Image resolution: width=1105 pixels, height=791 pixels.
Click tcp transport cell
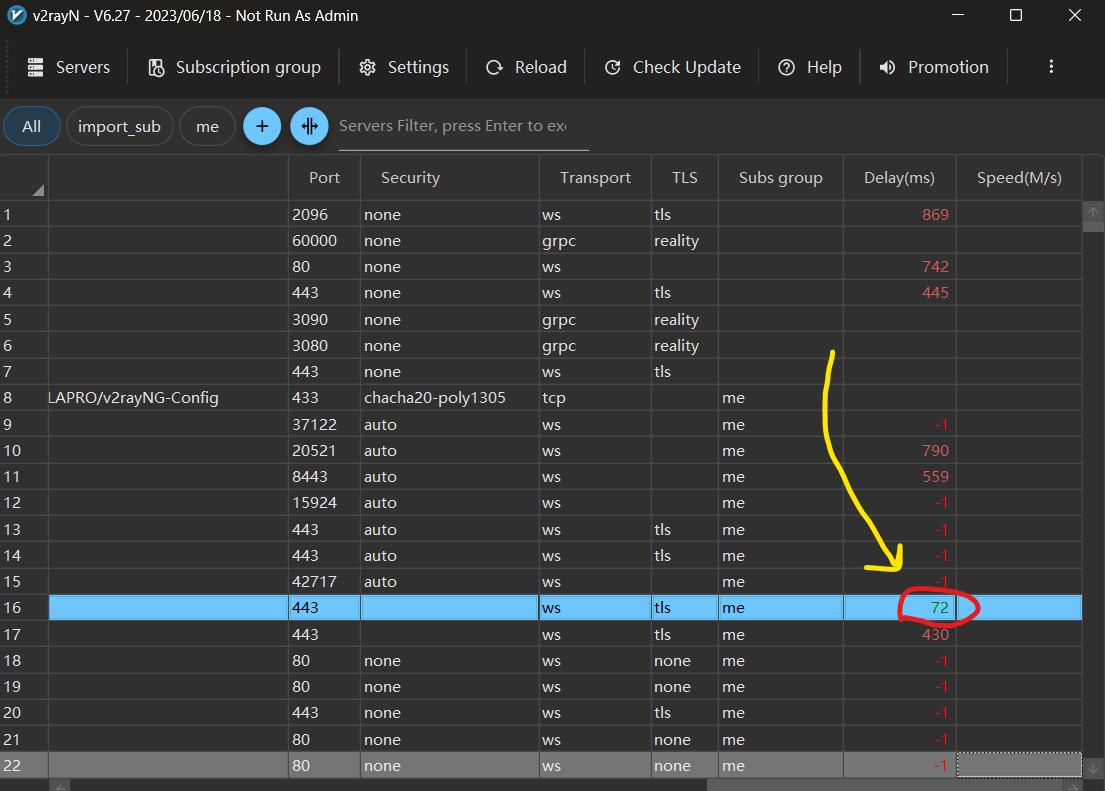595,398
